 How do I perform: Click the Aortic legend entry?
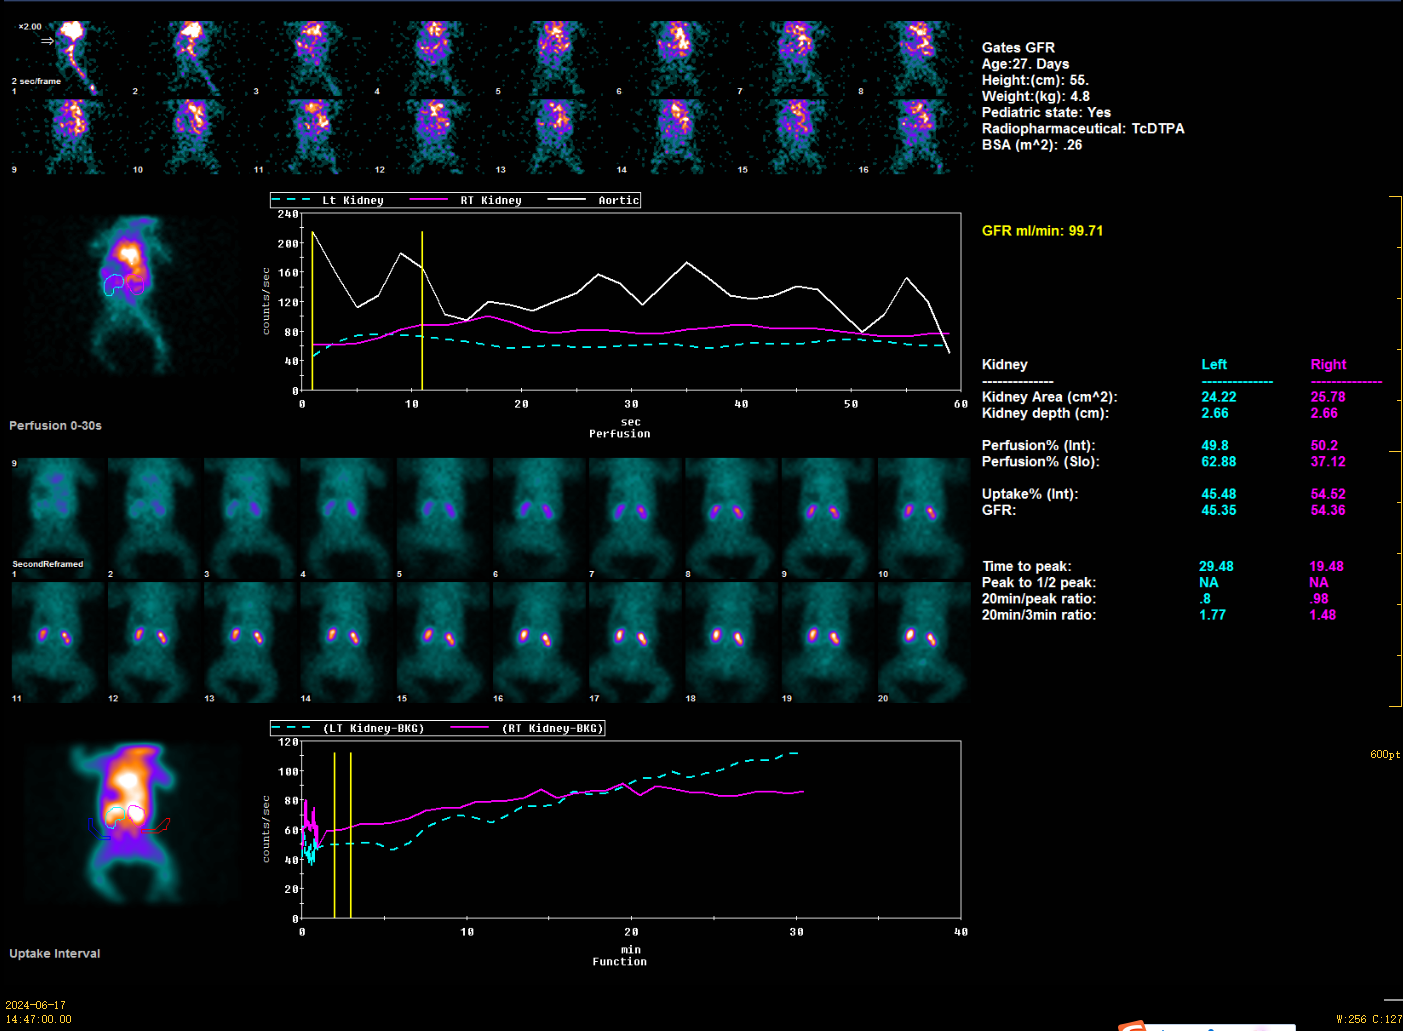tap(594, 200)
